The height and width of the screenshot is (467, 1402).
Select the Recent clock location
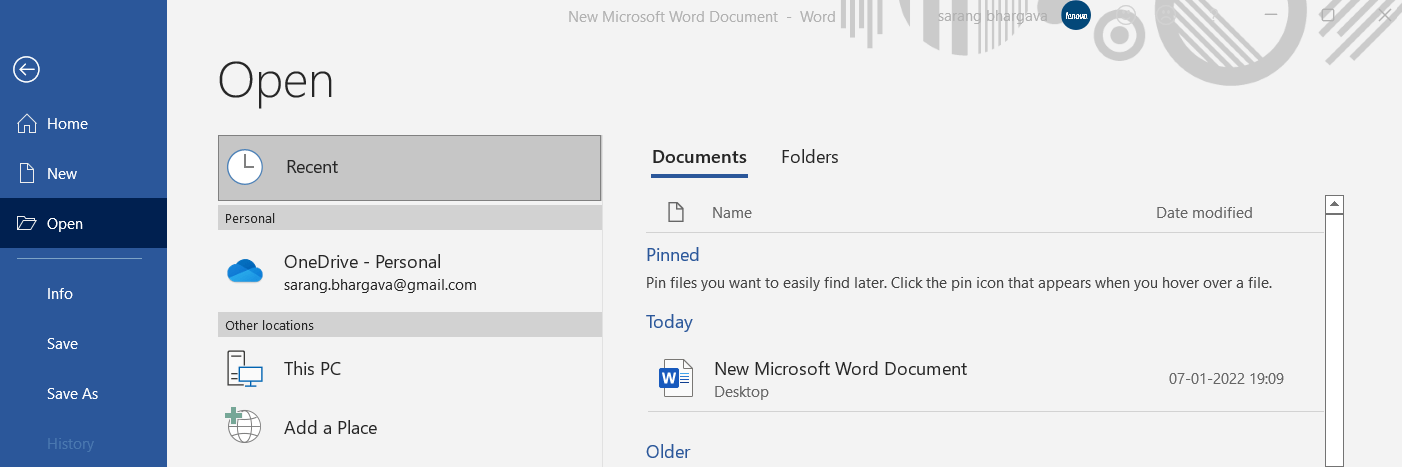coord(245,168)
